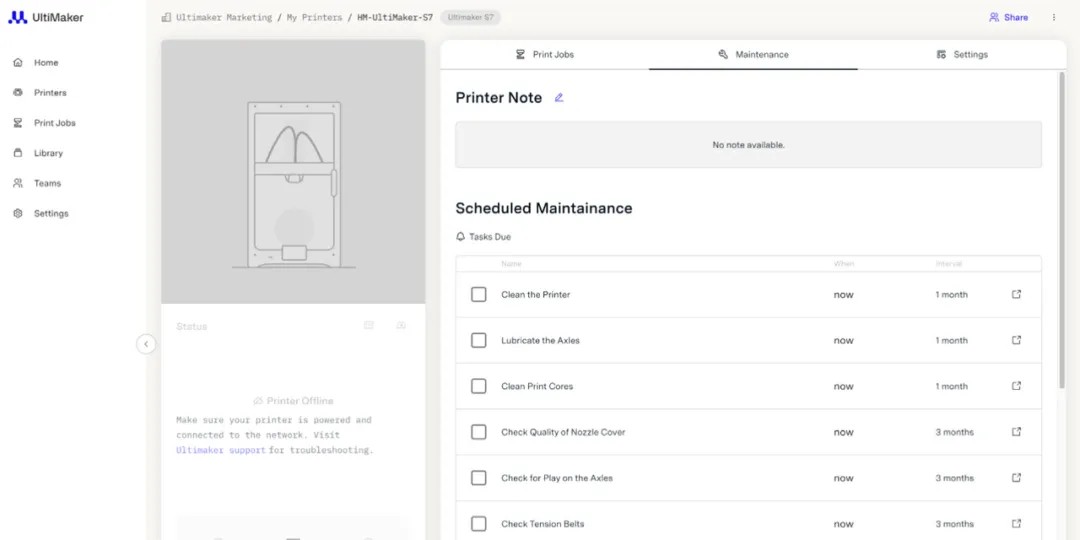This screenshot has height=540, width=1080.
Task: Open external link for Nozzle Cover check
Action: 1016,432
